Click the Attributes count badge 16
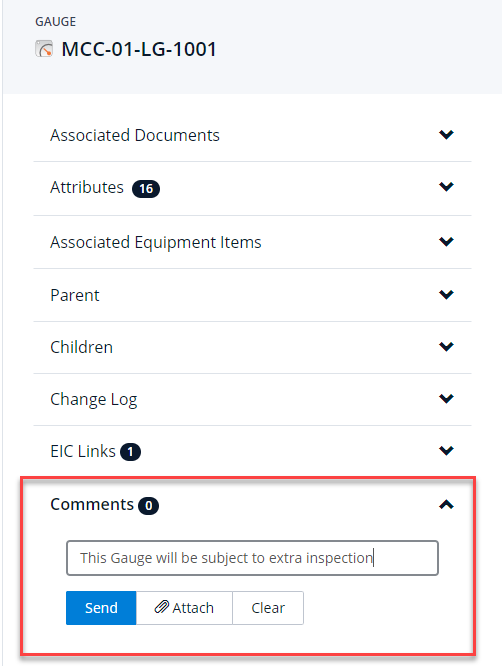This screenshot has height=666, width=502. click(x=146, y=189)
